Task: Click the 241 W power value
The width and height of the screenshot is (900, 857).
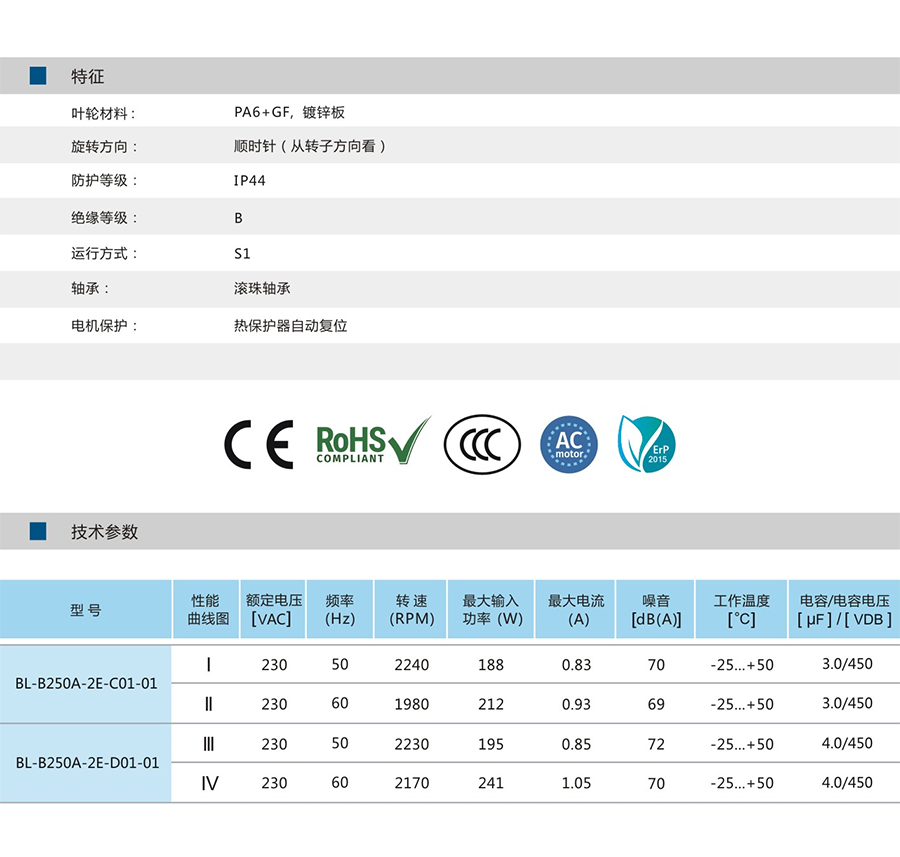Action: click(x=491, y=783)
